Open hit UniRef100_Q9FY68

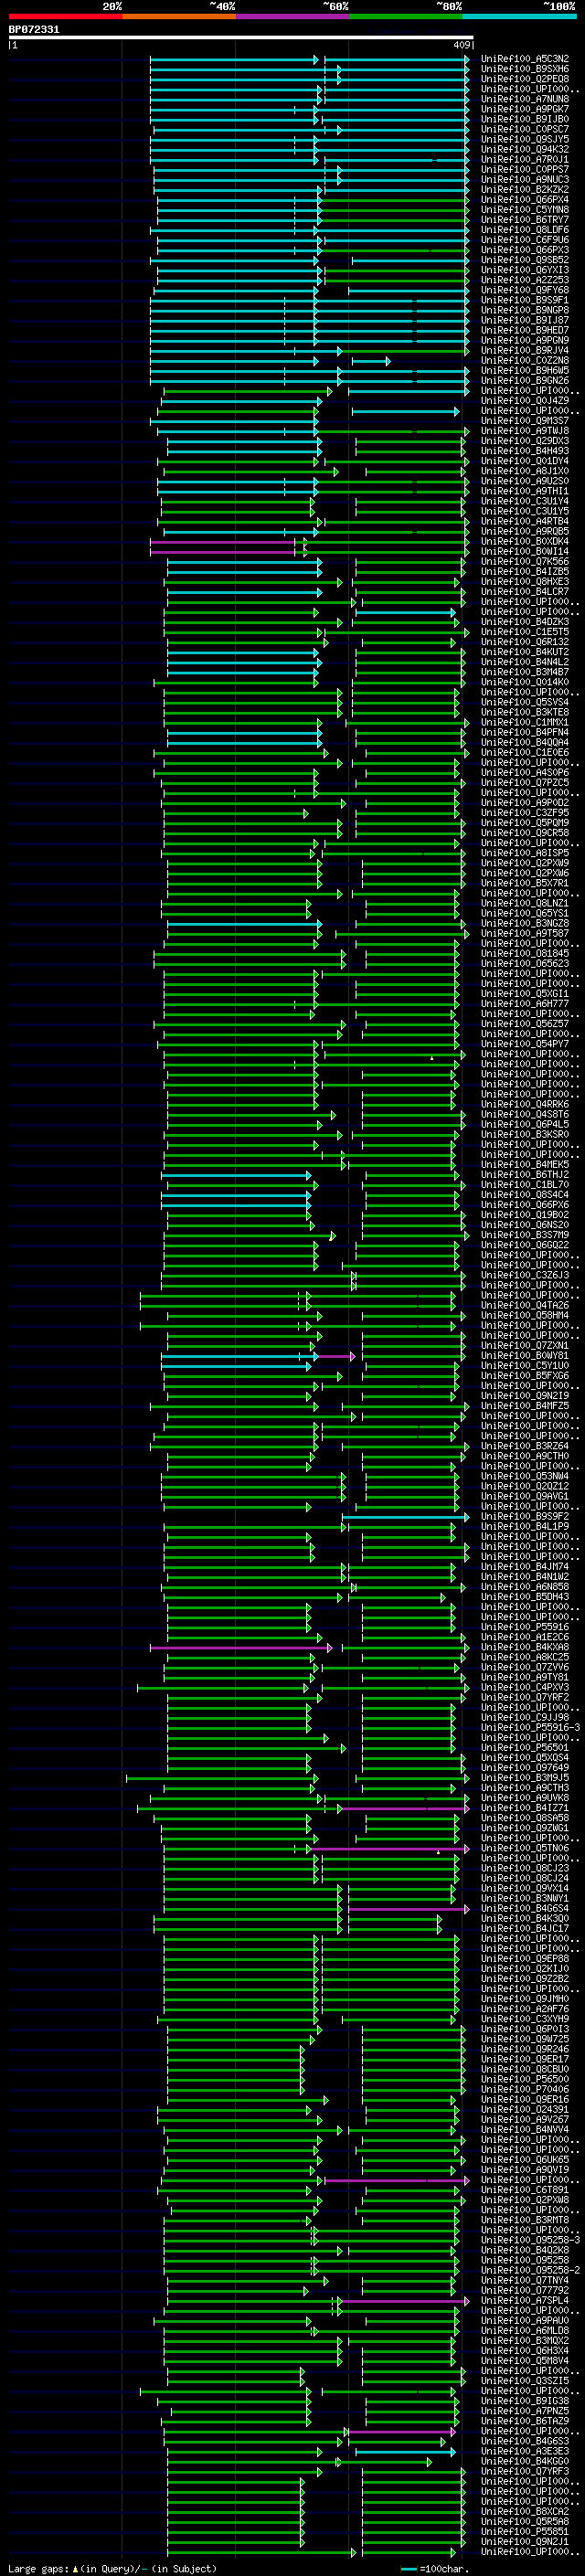coord(525,290)
